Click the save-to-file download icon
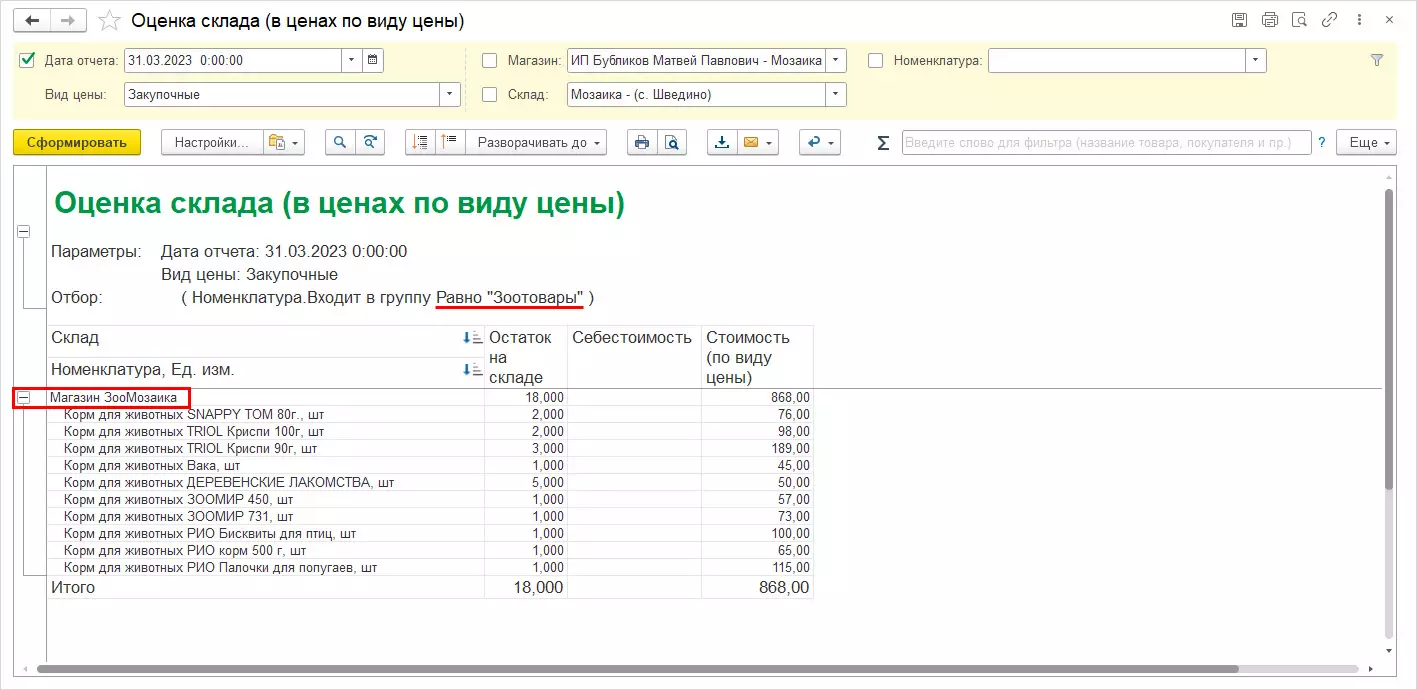The width and height of the screenshot is (1417, 690). [721, 143]
